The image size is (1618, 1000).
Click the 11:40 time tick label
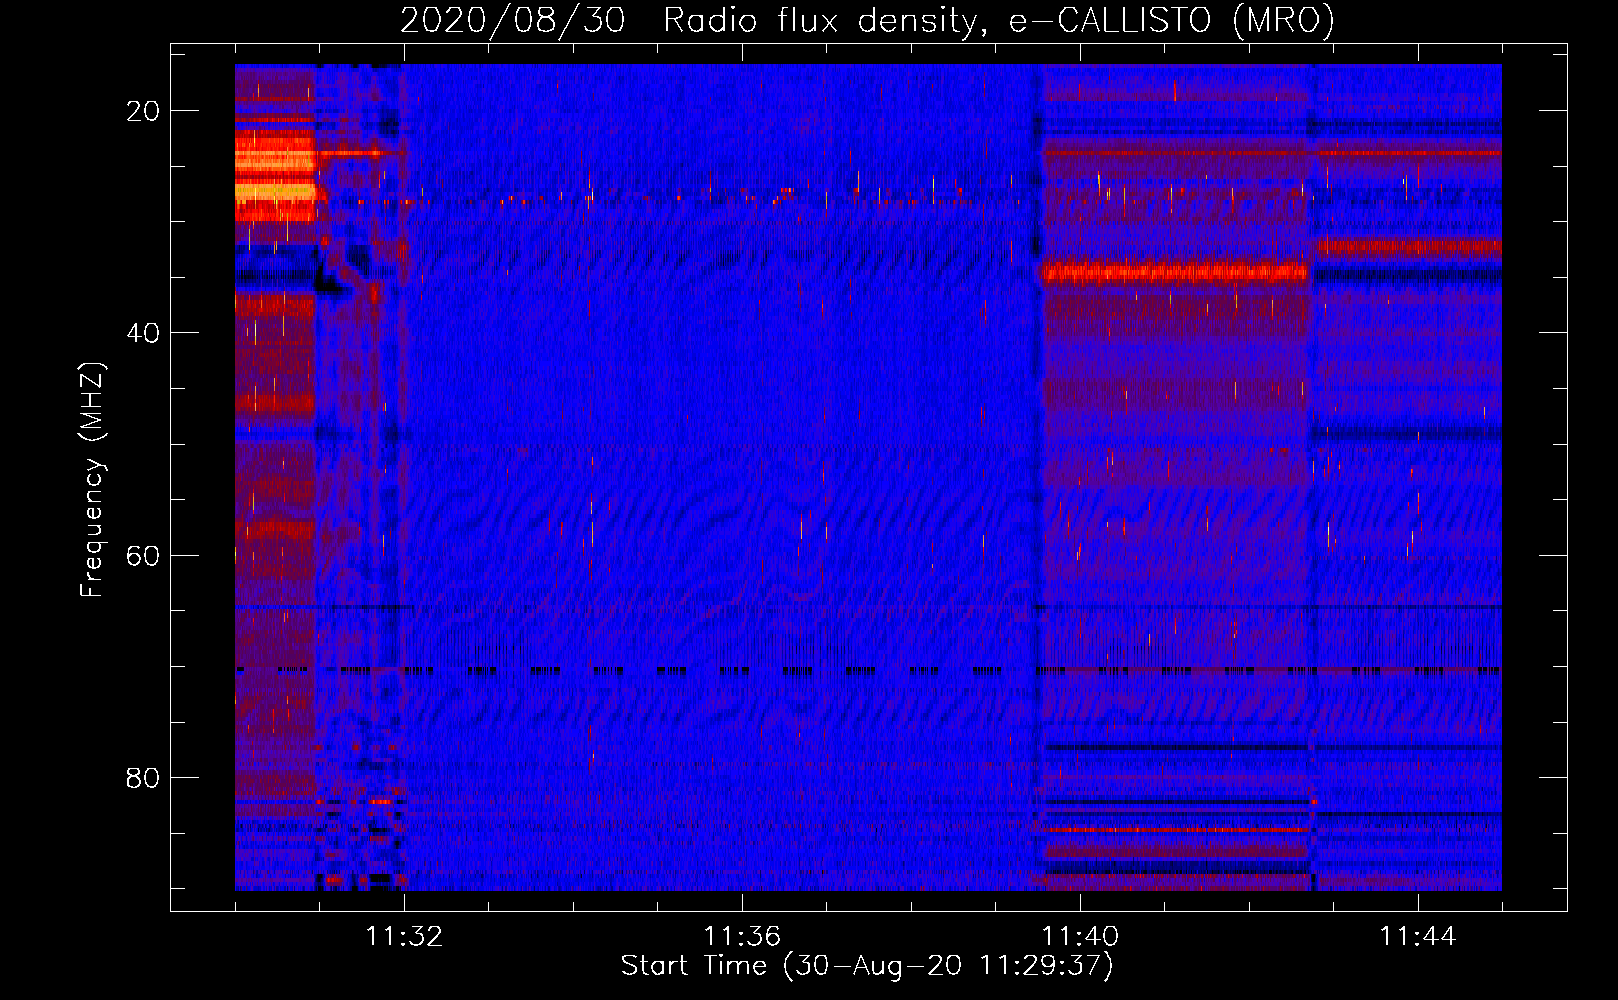point(1080,937)
